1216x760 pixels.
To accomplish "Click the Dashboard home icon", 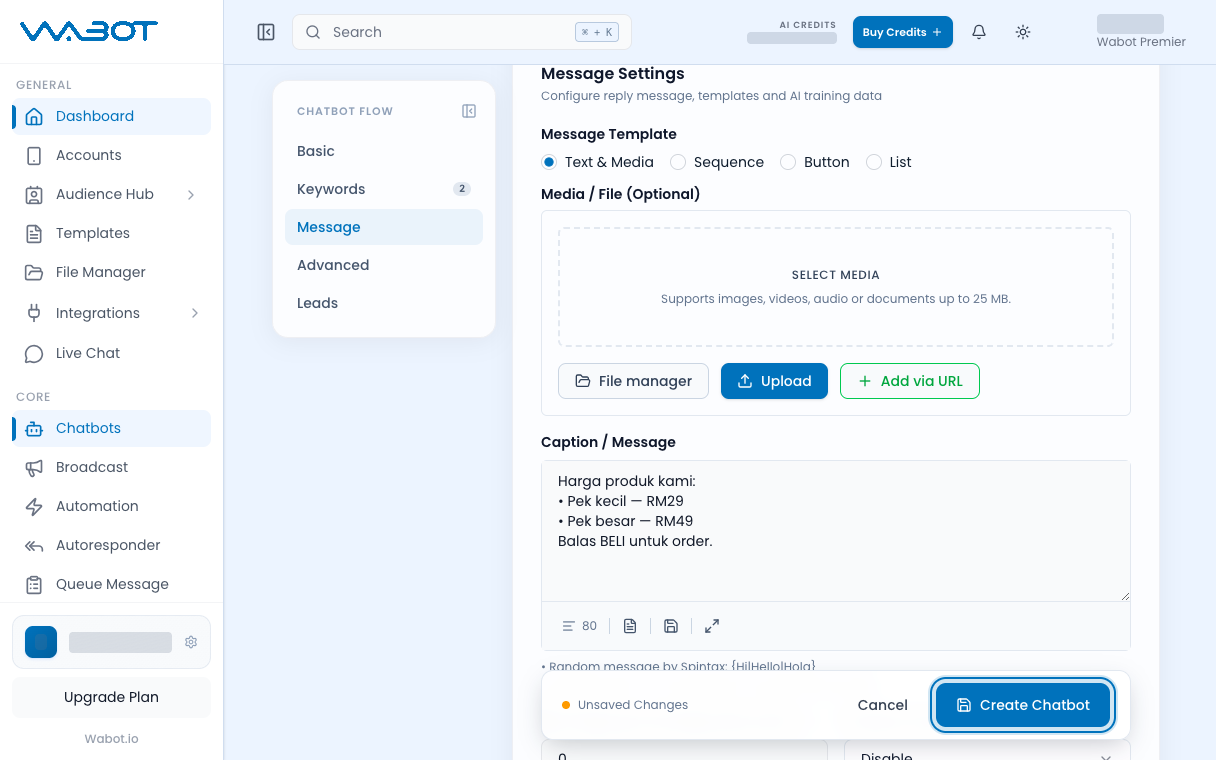I will pos(34,116).
